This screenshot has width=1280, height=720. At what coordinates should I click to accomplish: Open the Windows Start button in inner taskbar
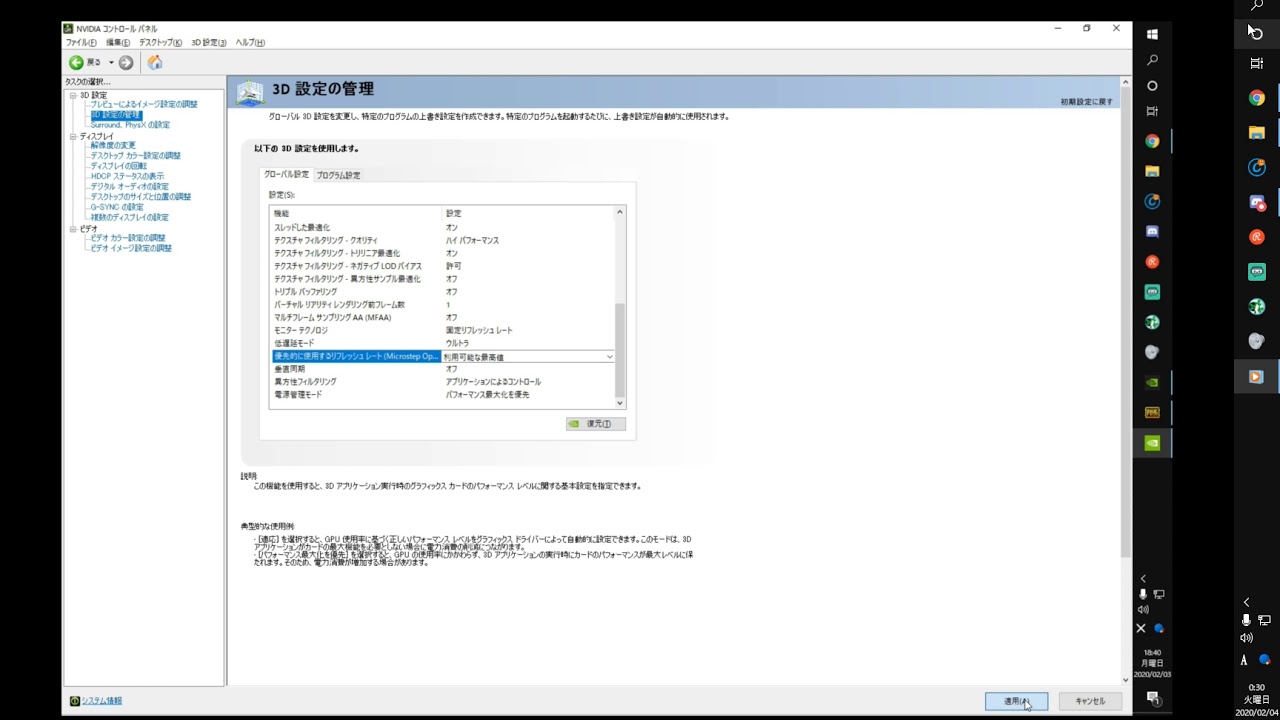[x=1152, y=34]
